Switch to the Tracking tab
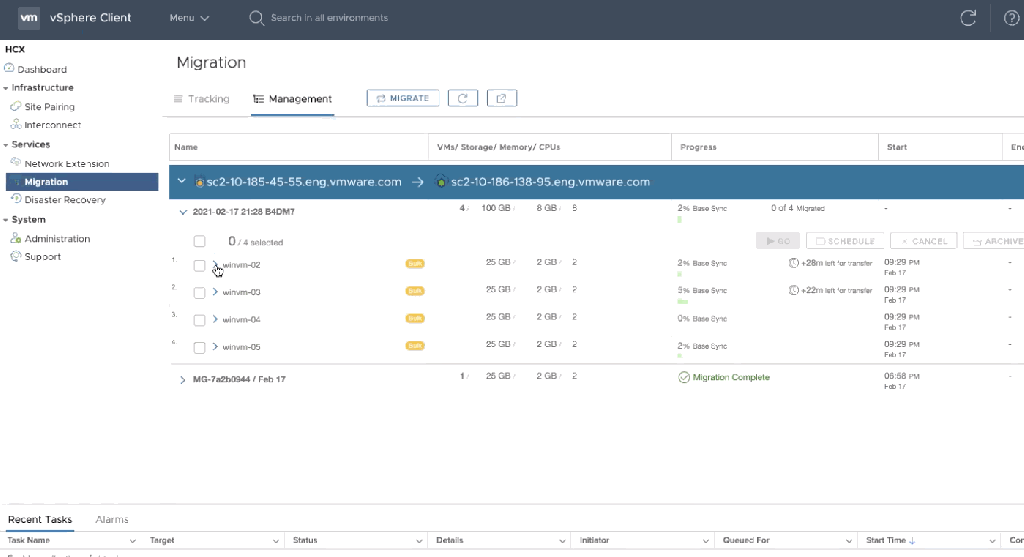 (x=201, y=99)
